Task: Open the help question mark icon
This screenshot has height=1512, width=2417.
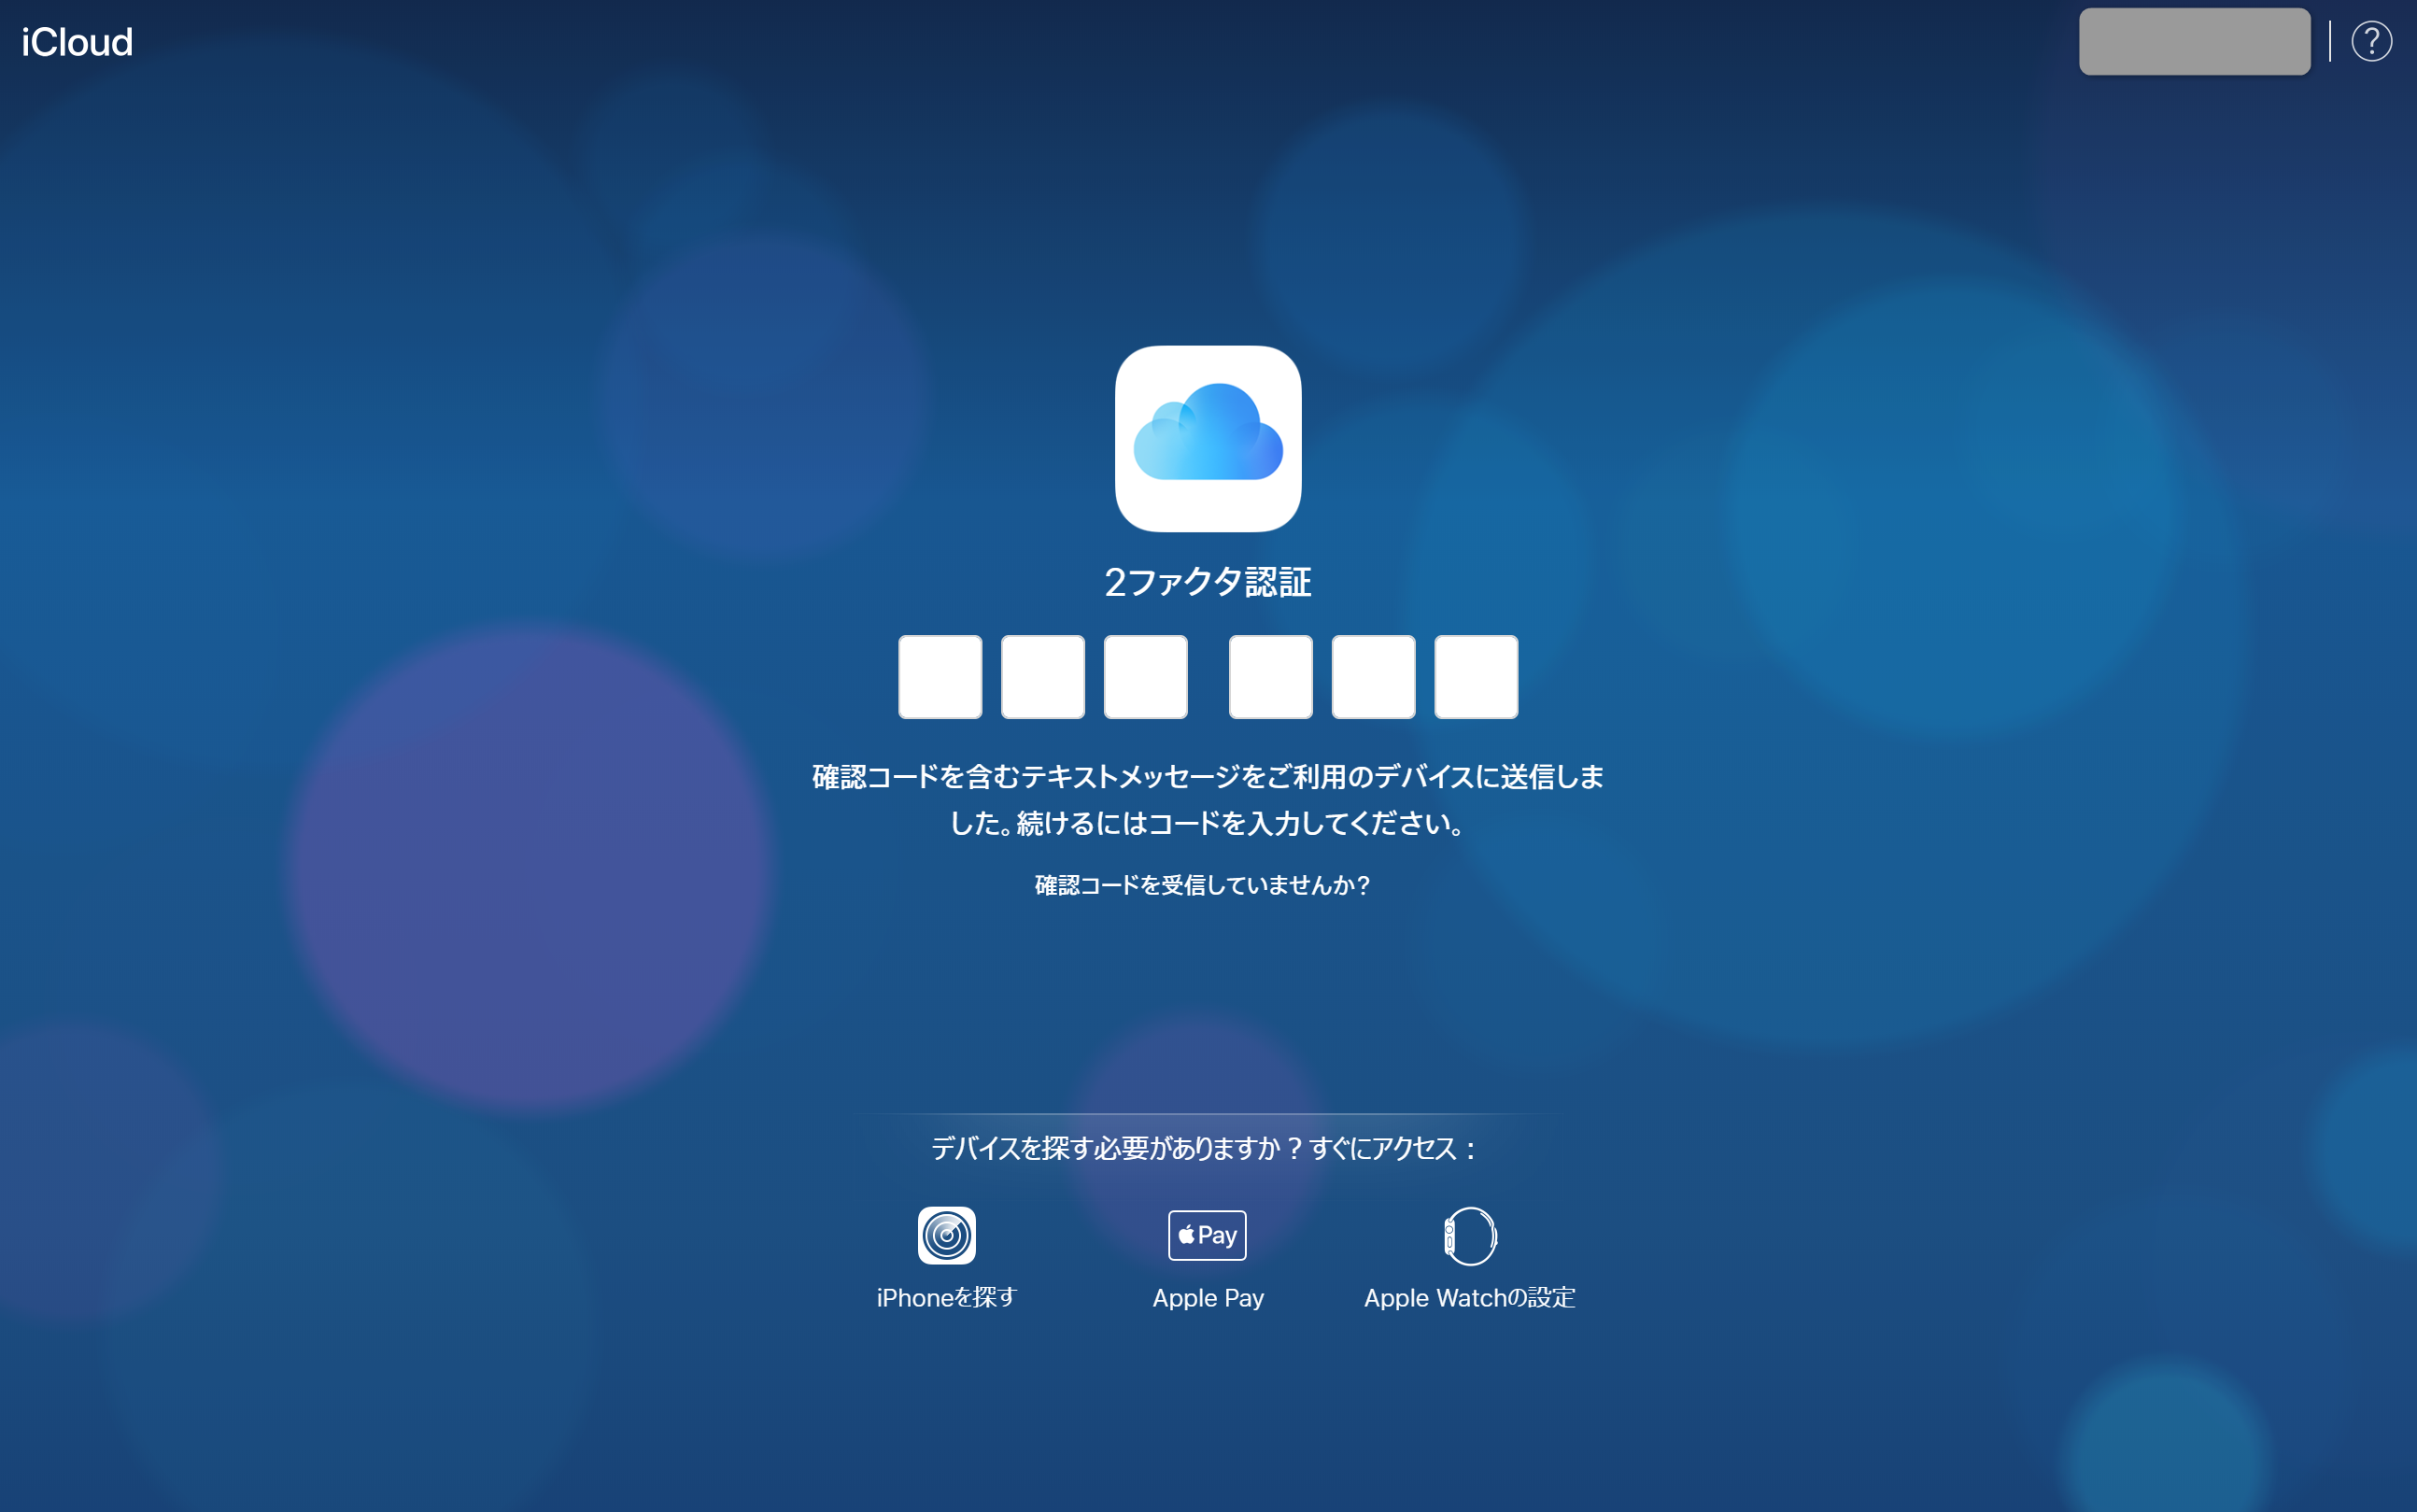Action: pyautogui.click(x=2371, y=41)
